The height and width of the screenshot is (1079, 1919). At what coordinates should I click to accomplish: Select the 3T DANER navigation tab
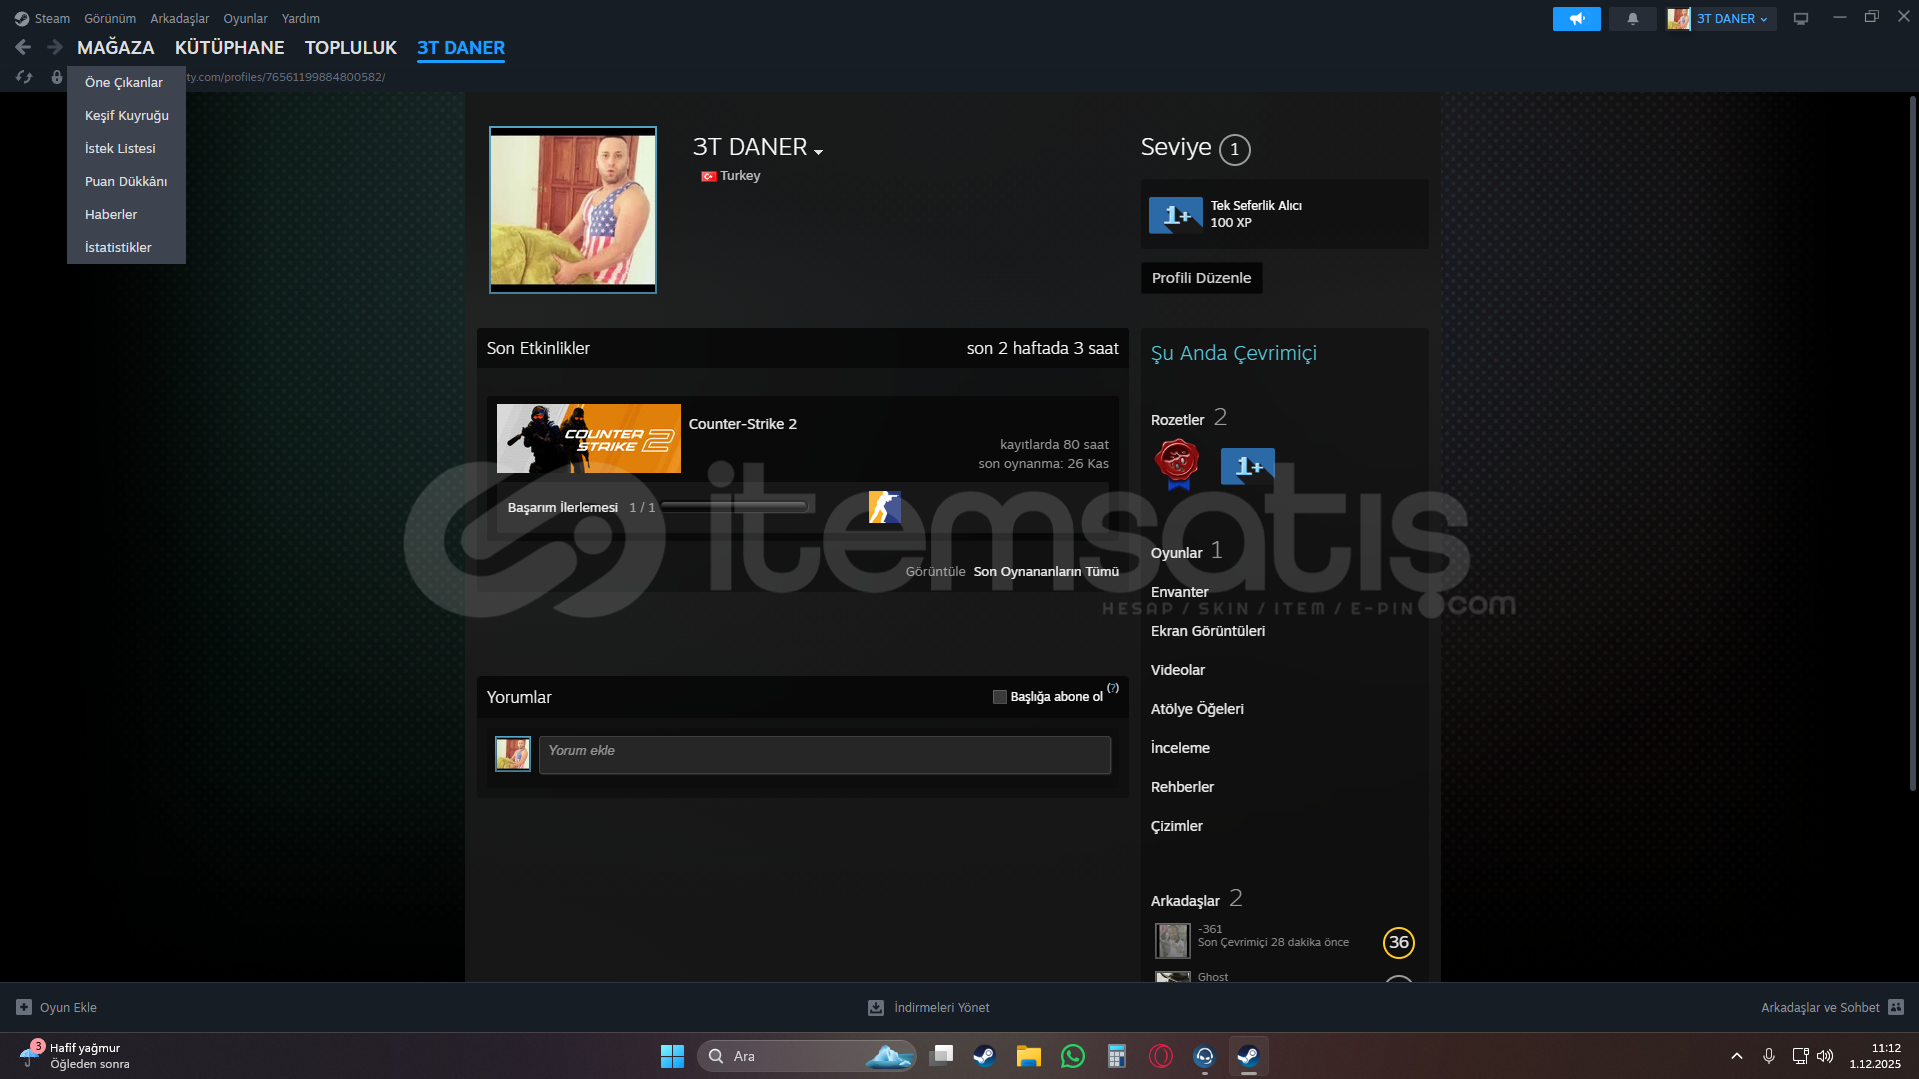[x=460, y=47]
